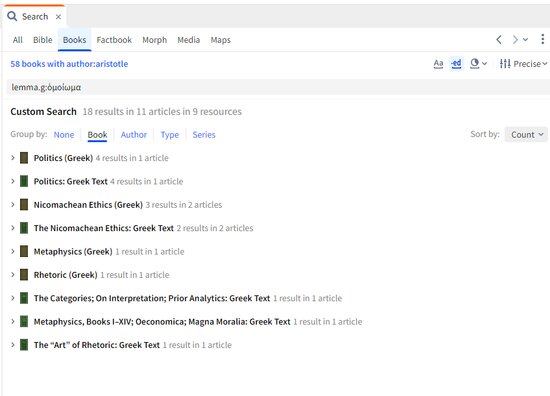Close the Search tab
Viewport: 550px width, 396px height.
coord(58,16)
